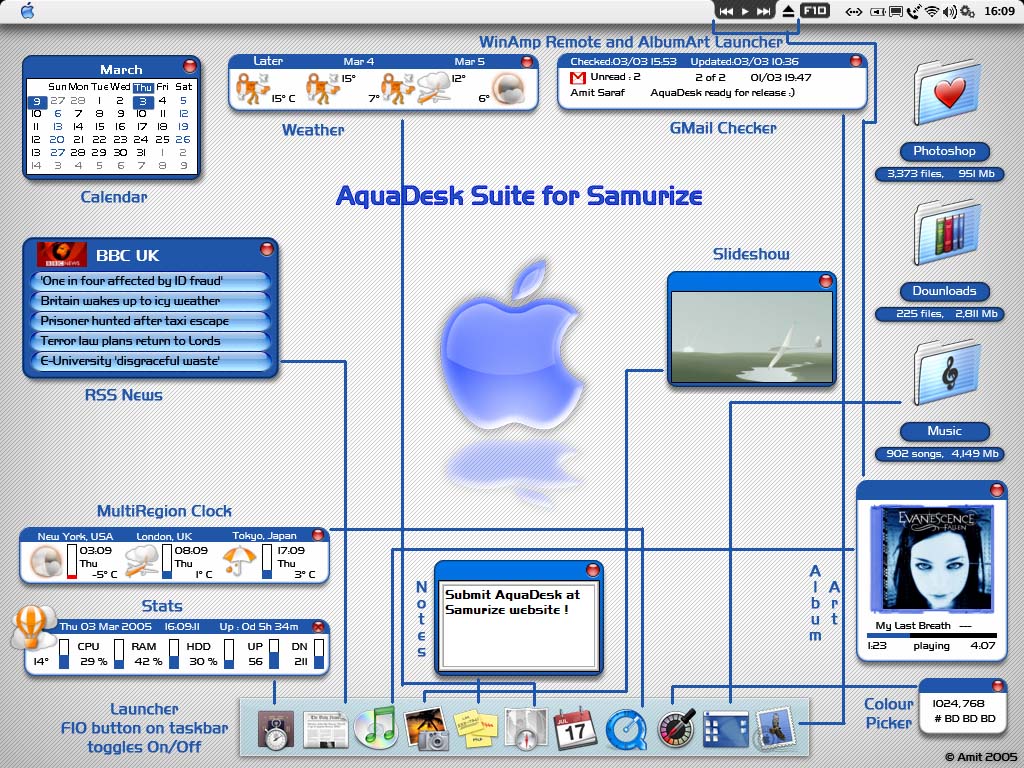1024x768 pixels.
Task: Open the iTunes music note dock icon
Action: tap(376, 728)
